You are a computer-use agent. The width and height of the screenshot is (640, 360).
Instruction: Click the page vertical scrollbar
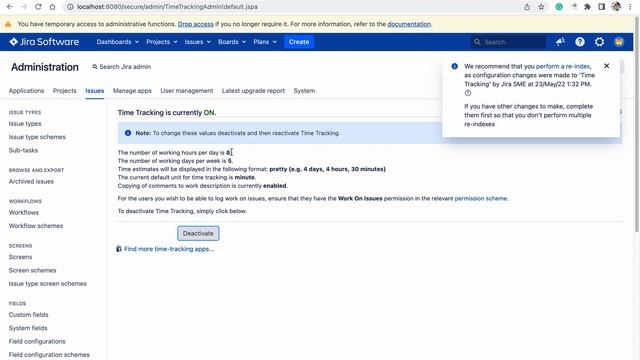637,124
